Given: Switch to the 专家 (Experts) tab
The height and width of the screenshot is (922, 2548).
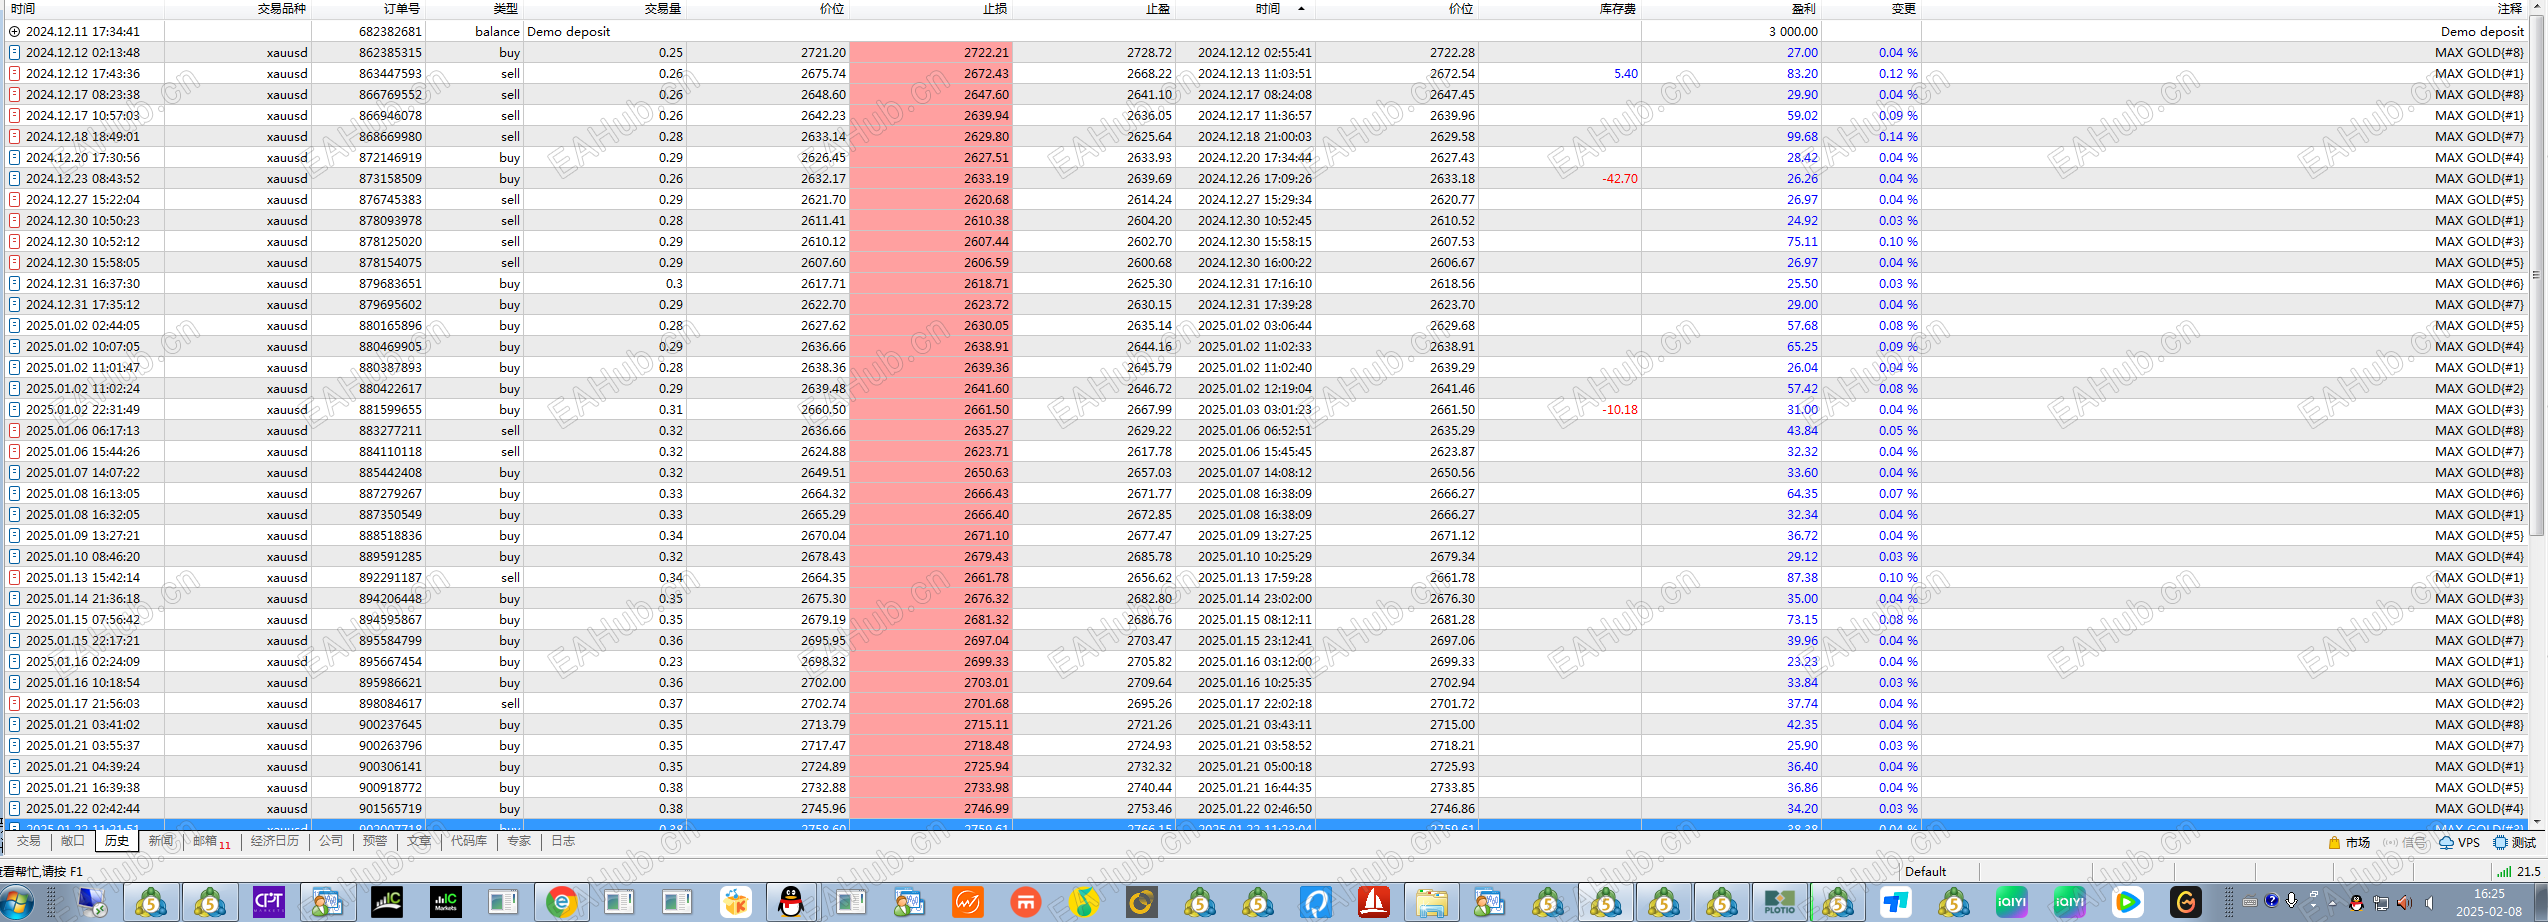Looking at the screenshot, I should pos(519,841).
